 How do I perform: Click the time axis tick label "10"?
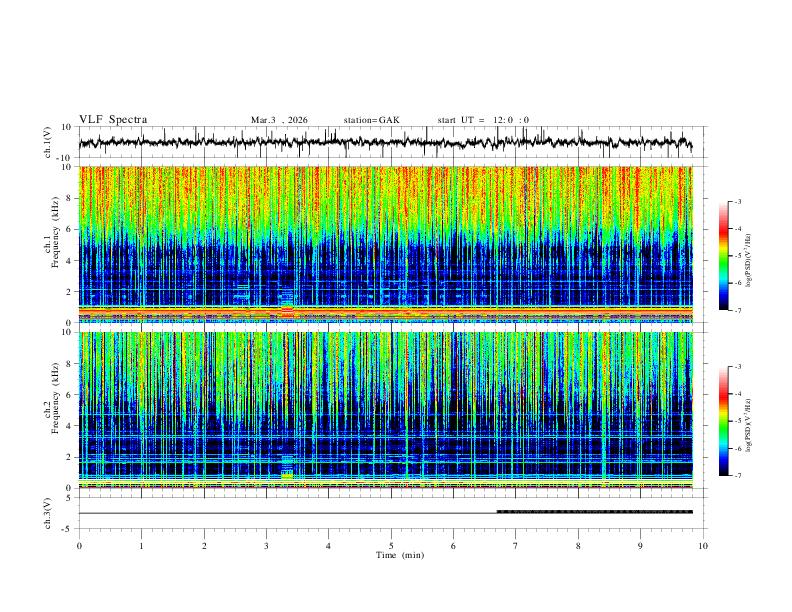coord(703,546)
